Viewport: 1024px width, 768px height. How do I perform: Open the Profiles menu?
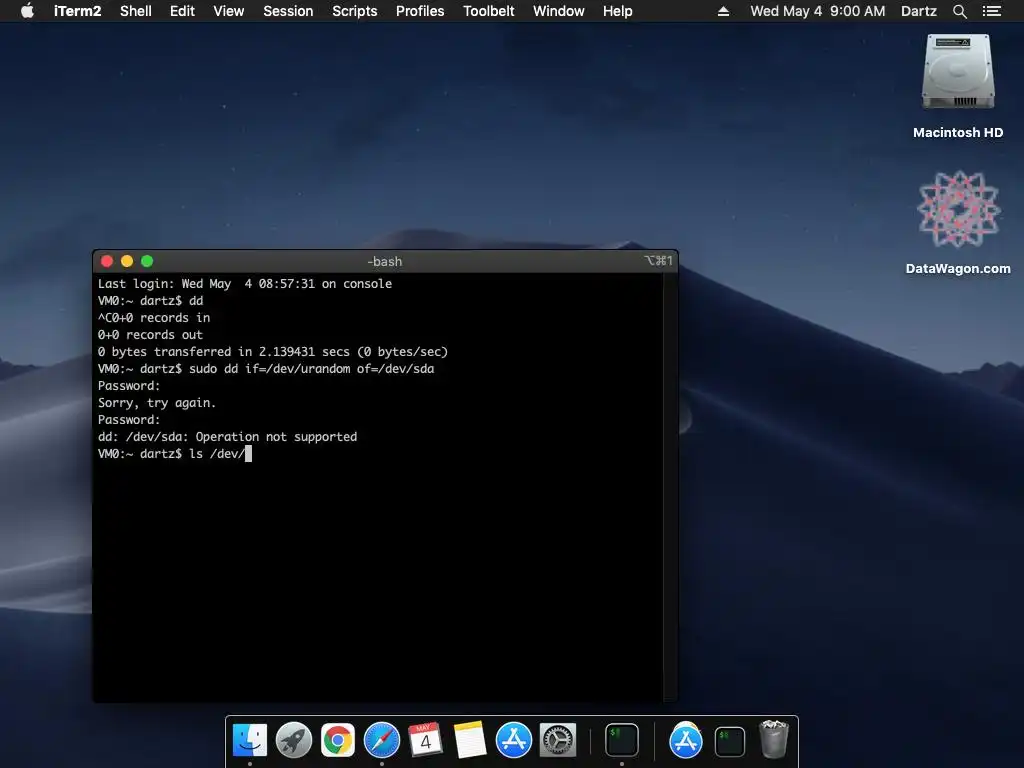click(420, 11)
